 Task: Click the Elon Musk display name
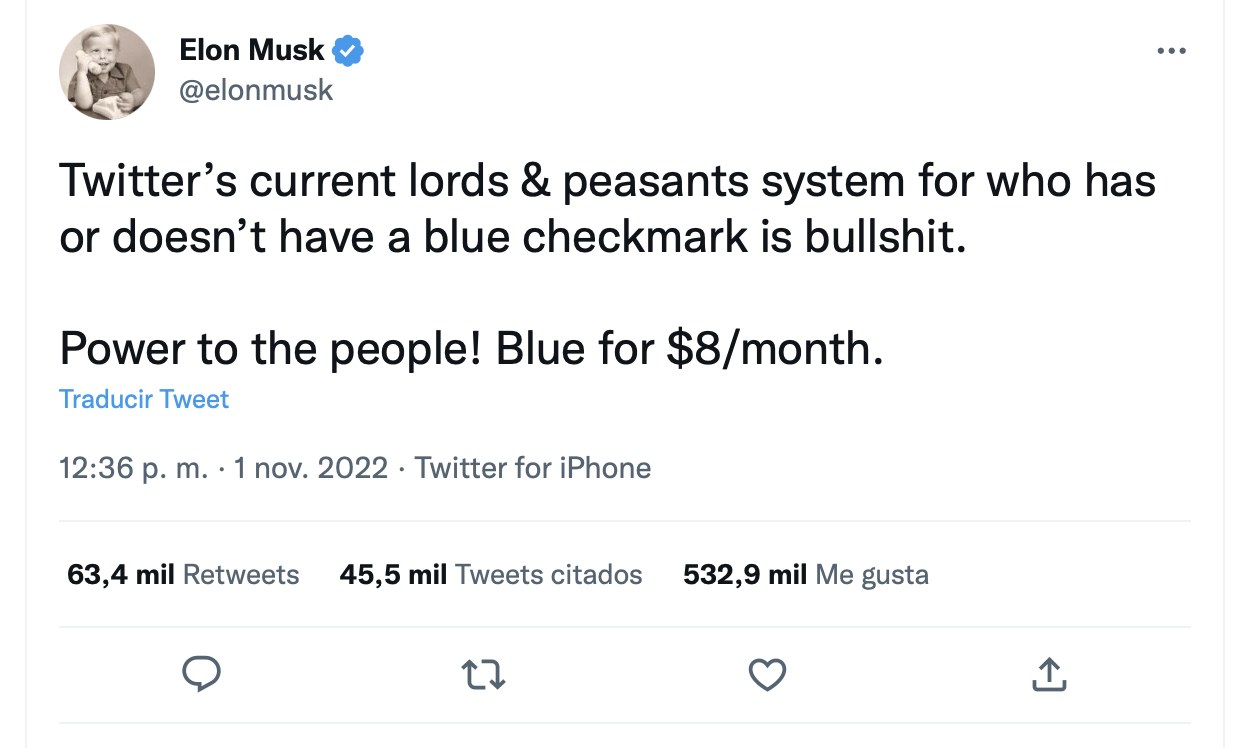[x=252, y=49]
